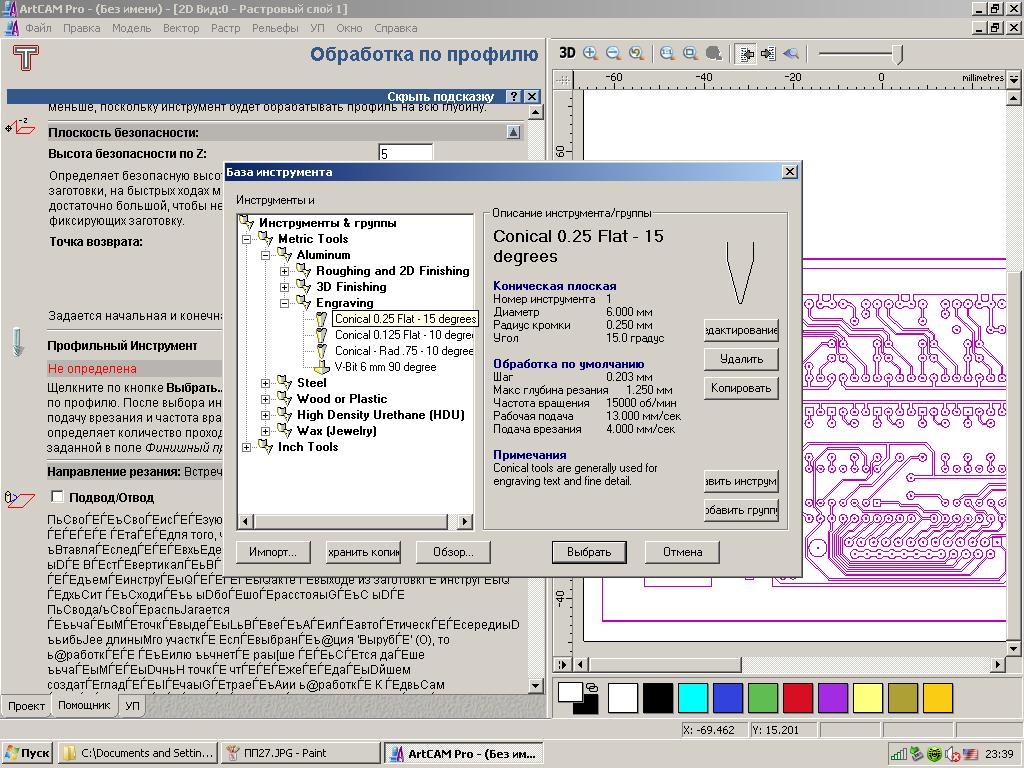Expand the Steel group

click(265, 383)
